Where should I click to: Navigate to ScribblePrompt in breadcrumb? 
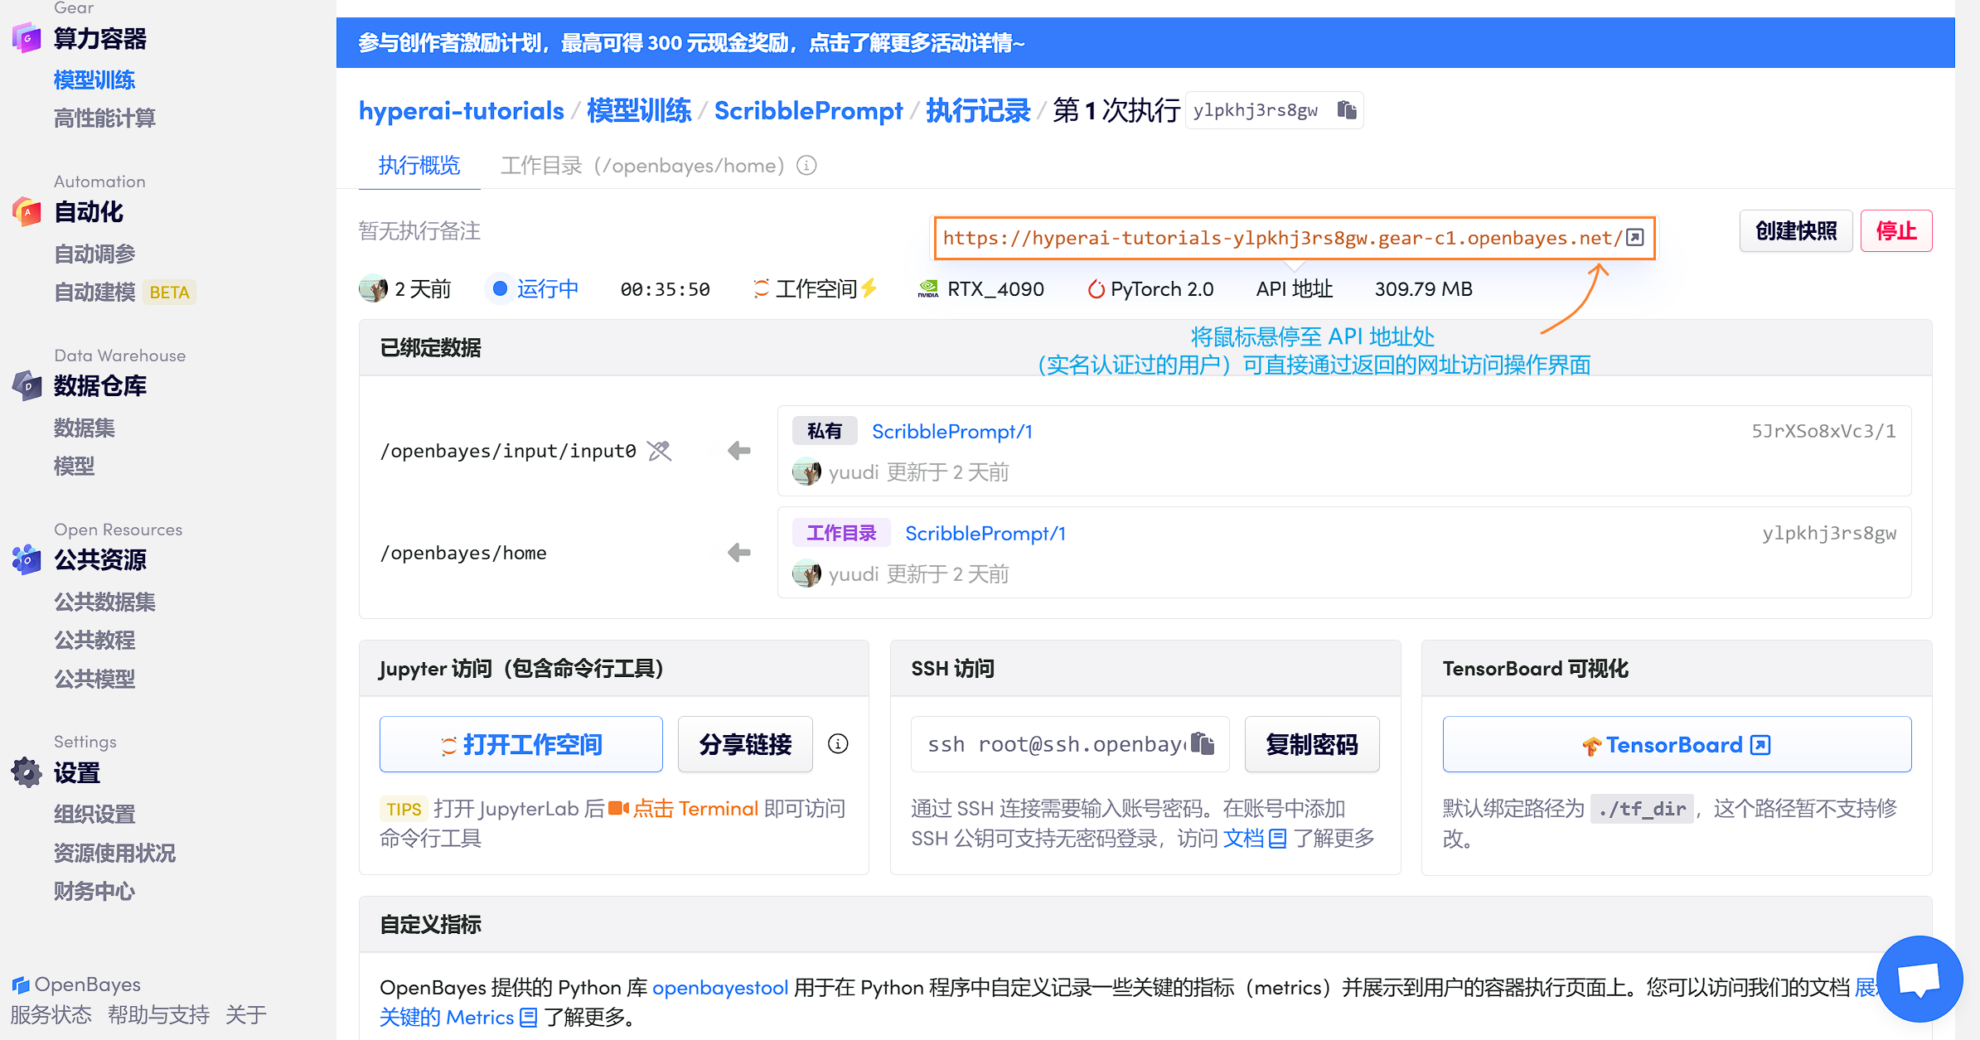click(x=808, y=111)
